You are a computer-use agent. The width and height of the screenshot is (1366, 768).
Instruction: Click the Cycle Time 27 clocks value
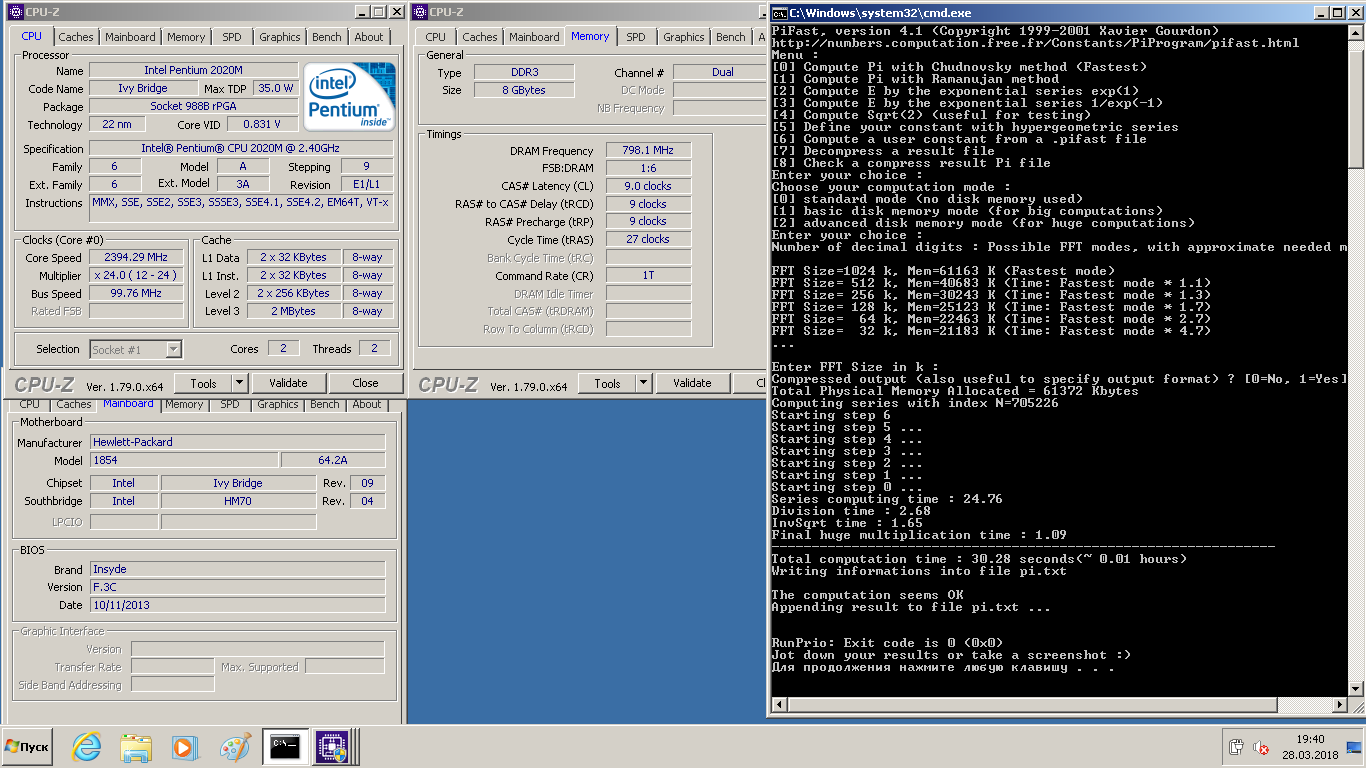tap(648, 240)
